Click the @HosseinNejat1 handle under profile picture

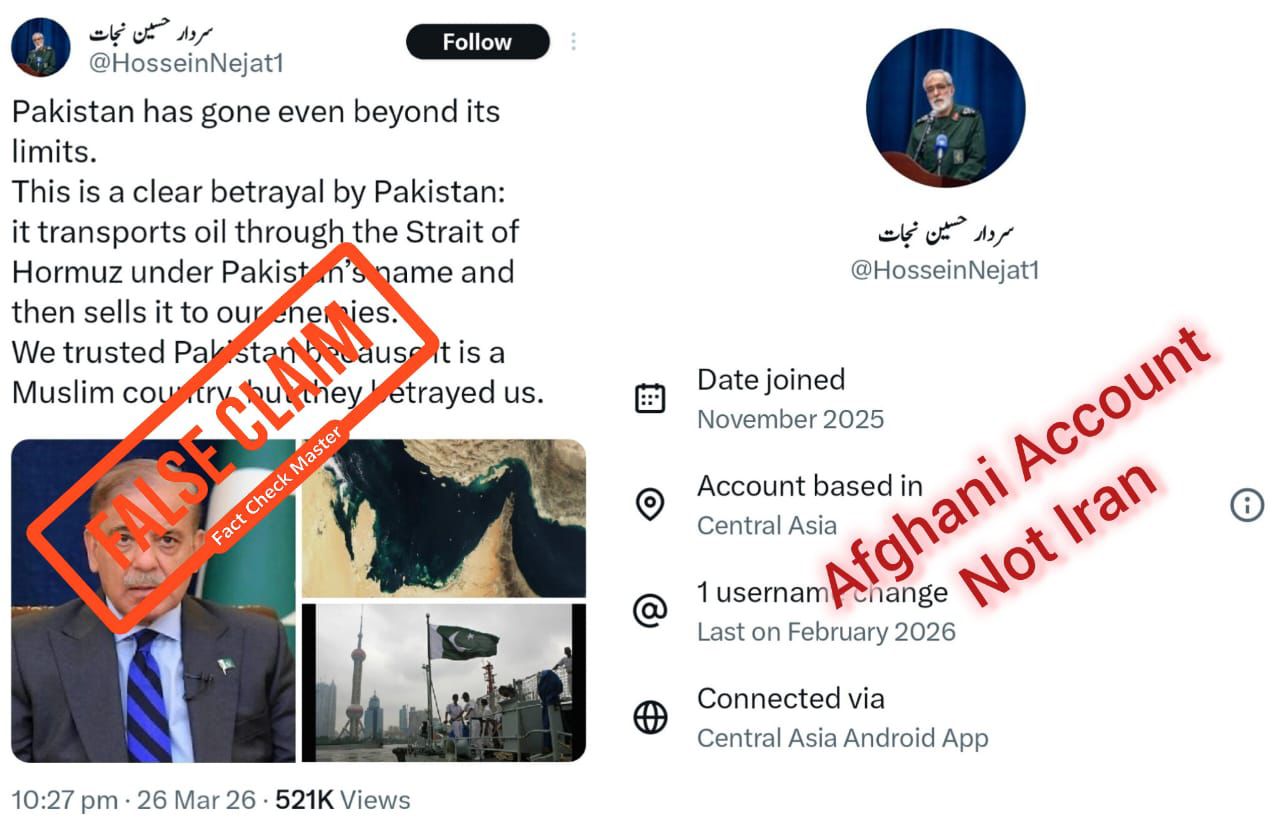944,270
